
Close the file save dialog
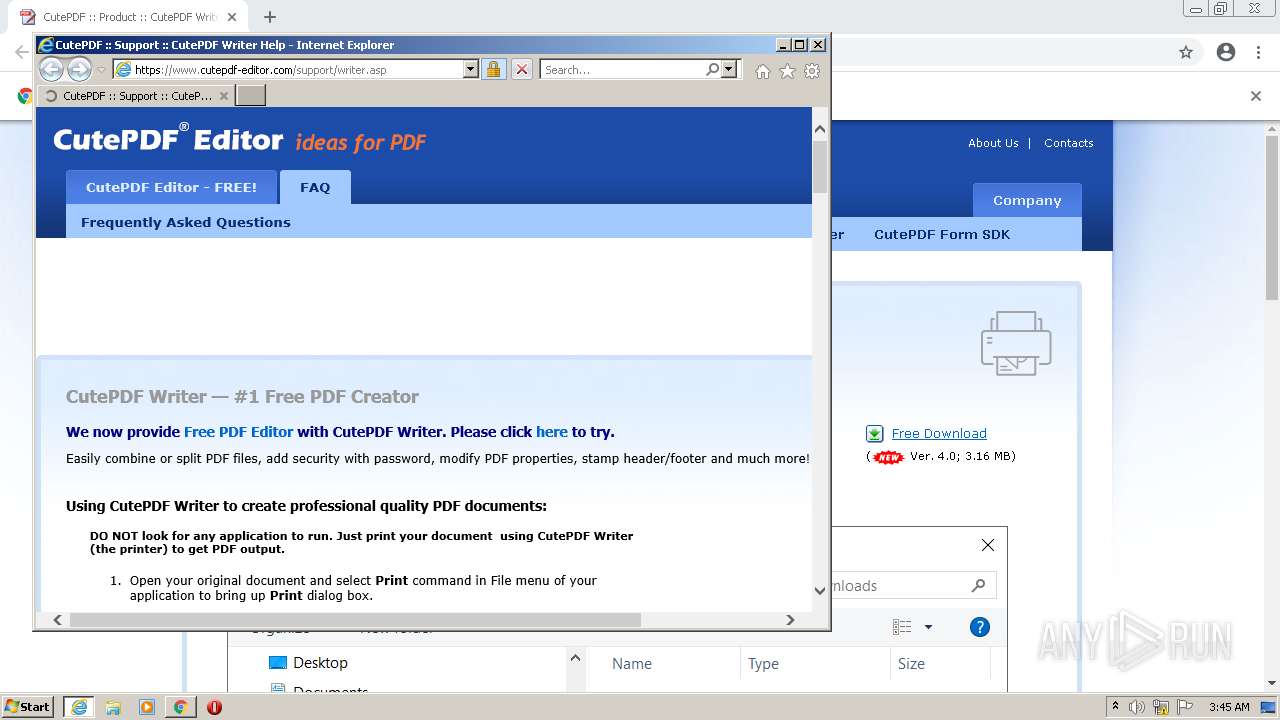pos(988,545)
